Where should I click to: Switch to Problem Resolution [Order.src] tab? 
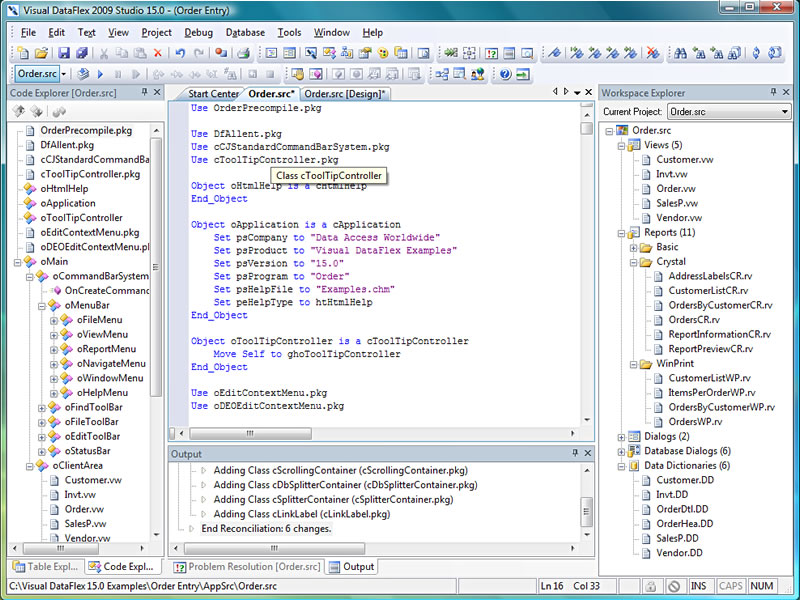(x=253, y=567)
